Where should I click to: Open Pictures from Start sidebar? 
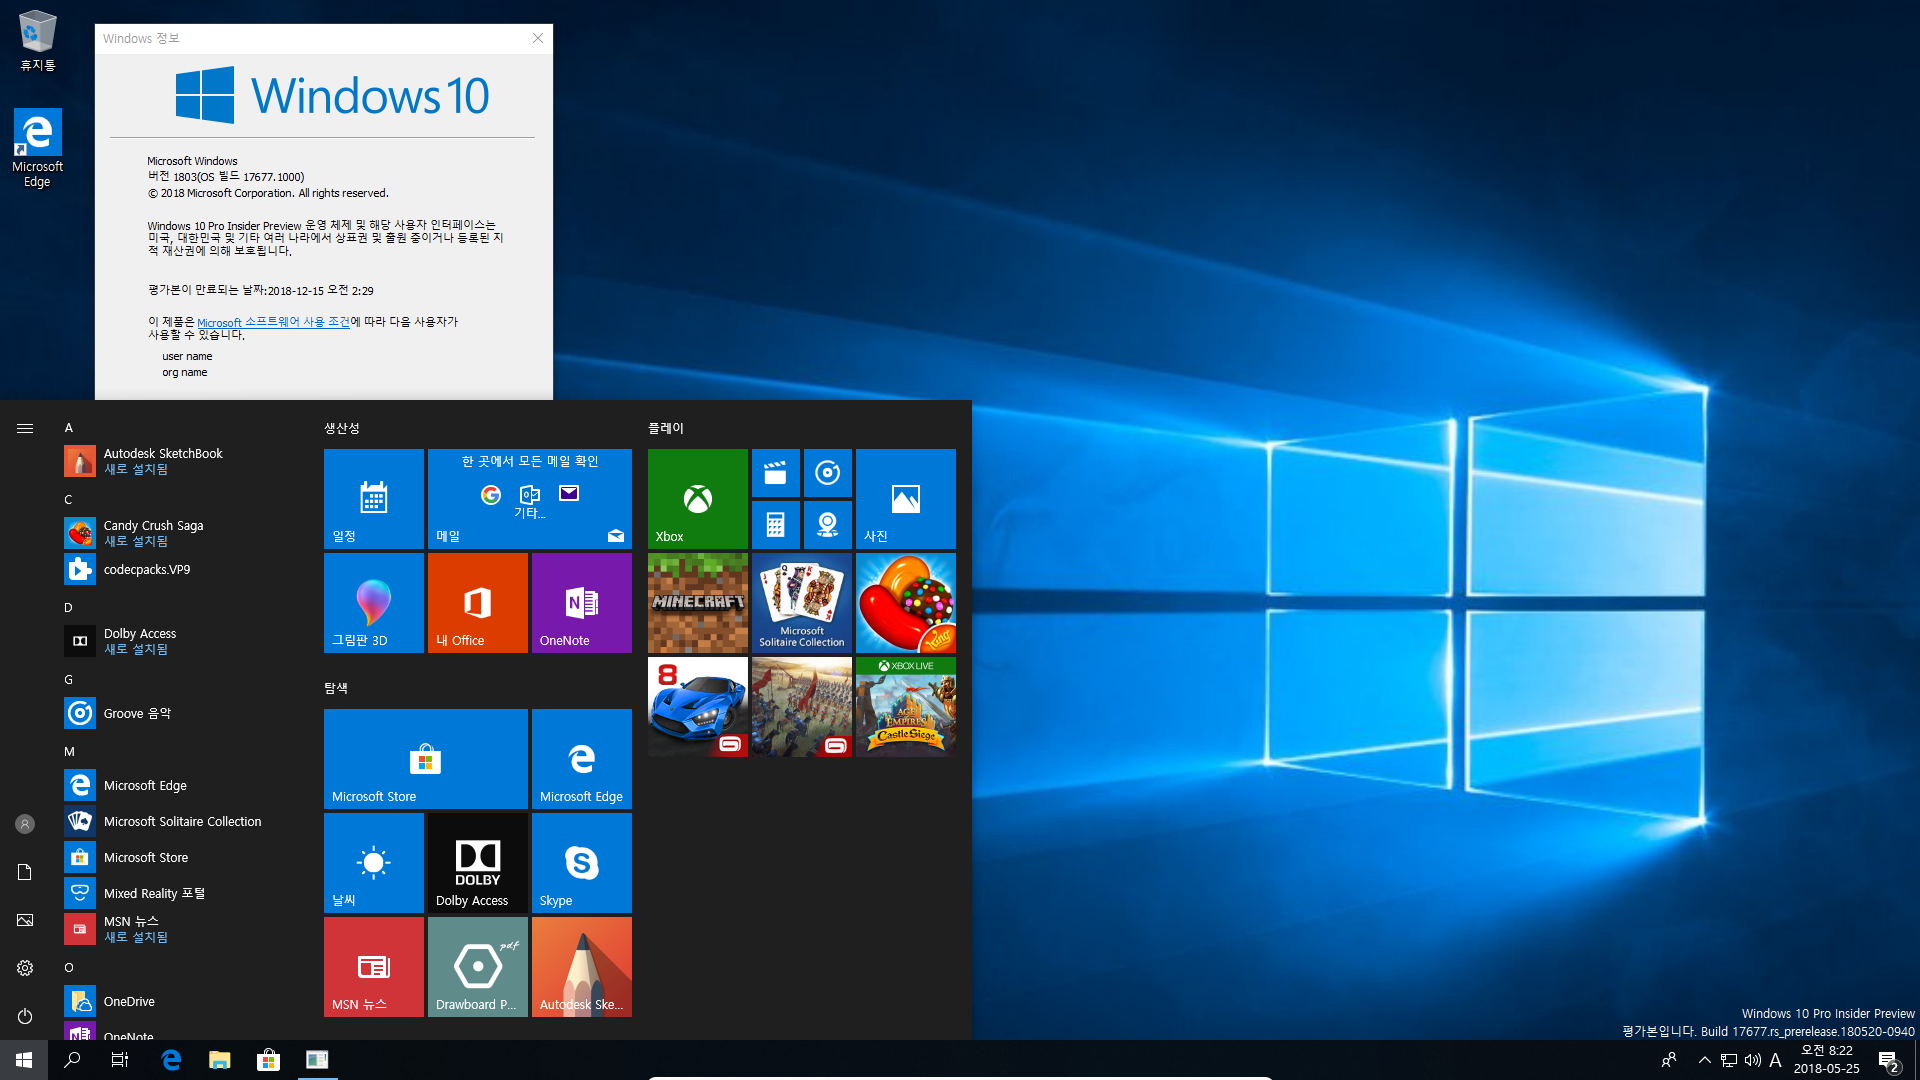click(x=25, y=920)
